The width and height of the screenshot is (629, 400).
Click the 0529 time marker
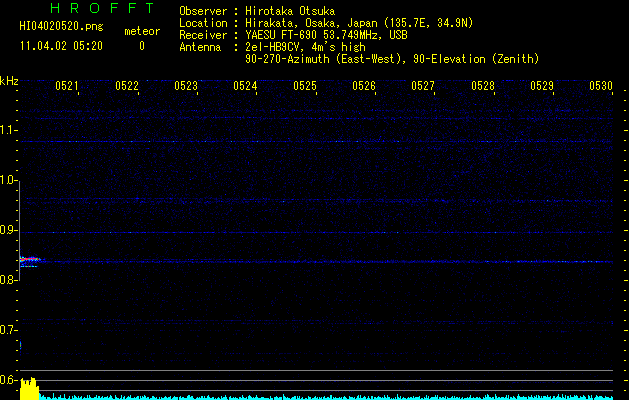[x=542, y=86]
